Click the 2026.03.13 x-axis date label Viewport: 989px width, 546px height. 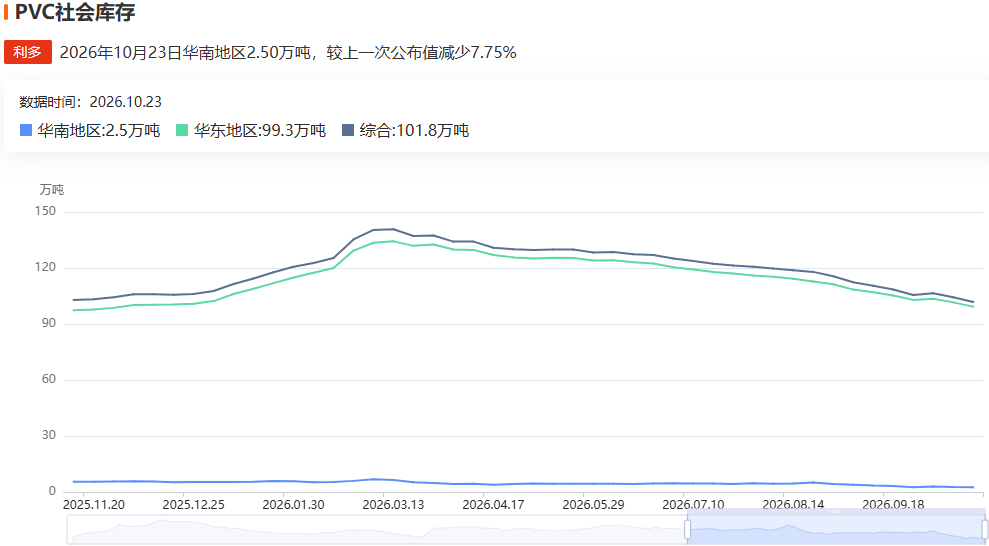tap(394, 505)
